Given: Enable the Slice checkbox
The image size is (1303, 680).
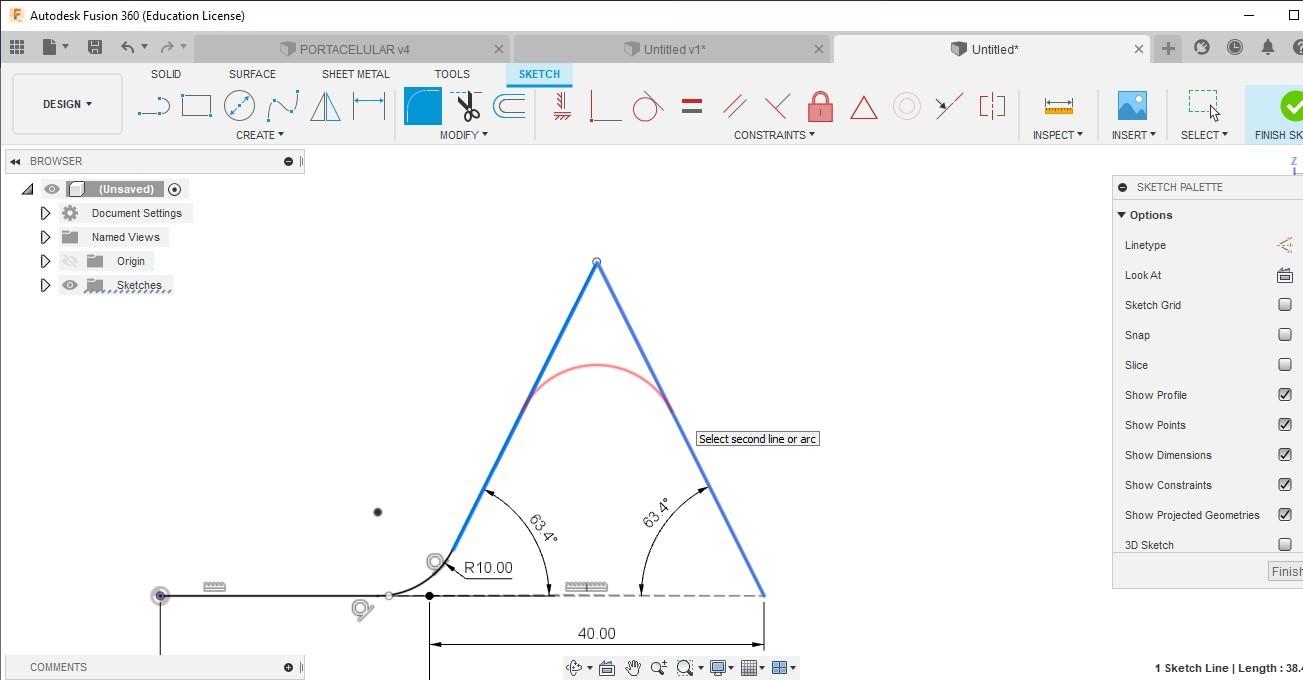Looking at the screenshot, I should [x=1285, y=365].
